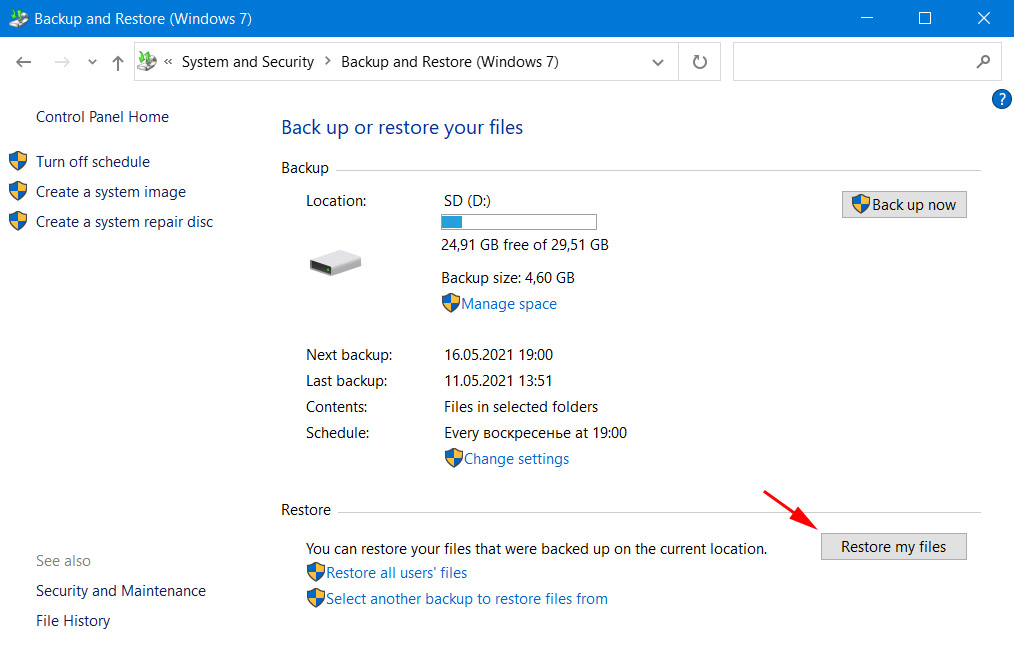This screenshot has height=655, width=1014.
Task: Open Security and Maintenance link
Action: pos(121,591)
